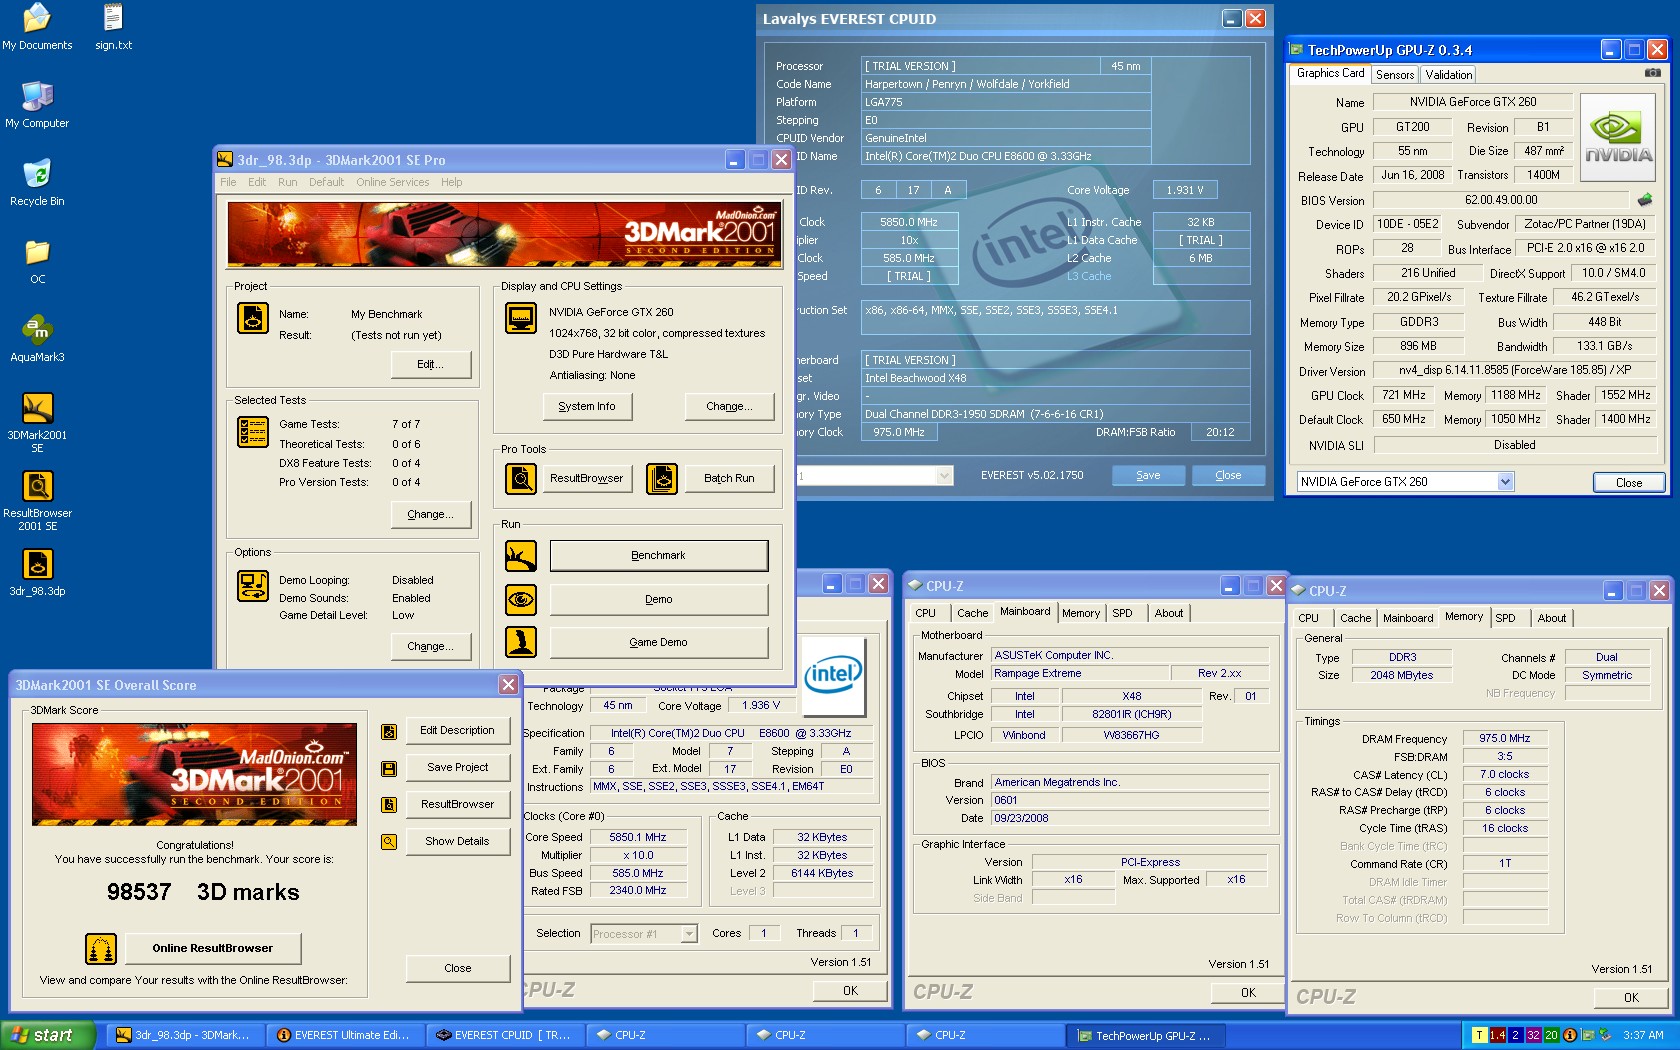Launch 3DMark2001 SE desktop shortcut
The height and width of the screenshot is (1050, 1680).
tap(37, 422)
